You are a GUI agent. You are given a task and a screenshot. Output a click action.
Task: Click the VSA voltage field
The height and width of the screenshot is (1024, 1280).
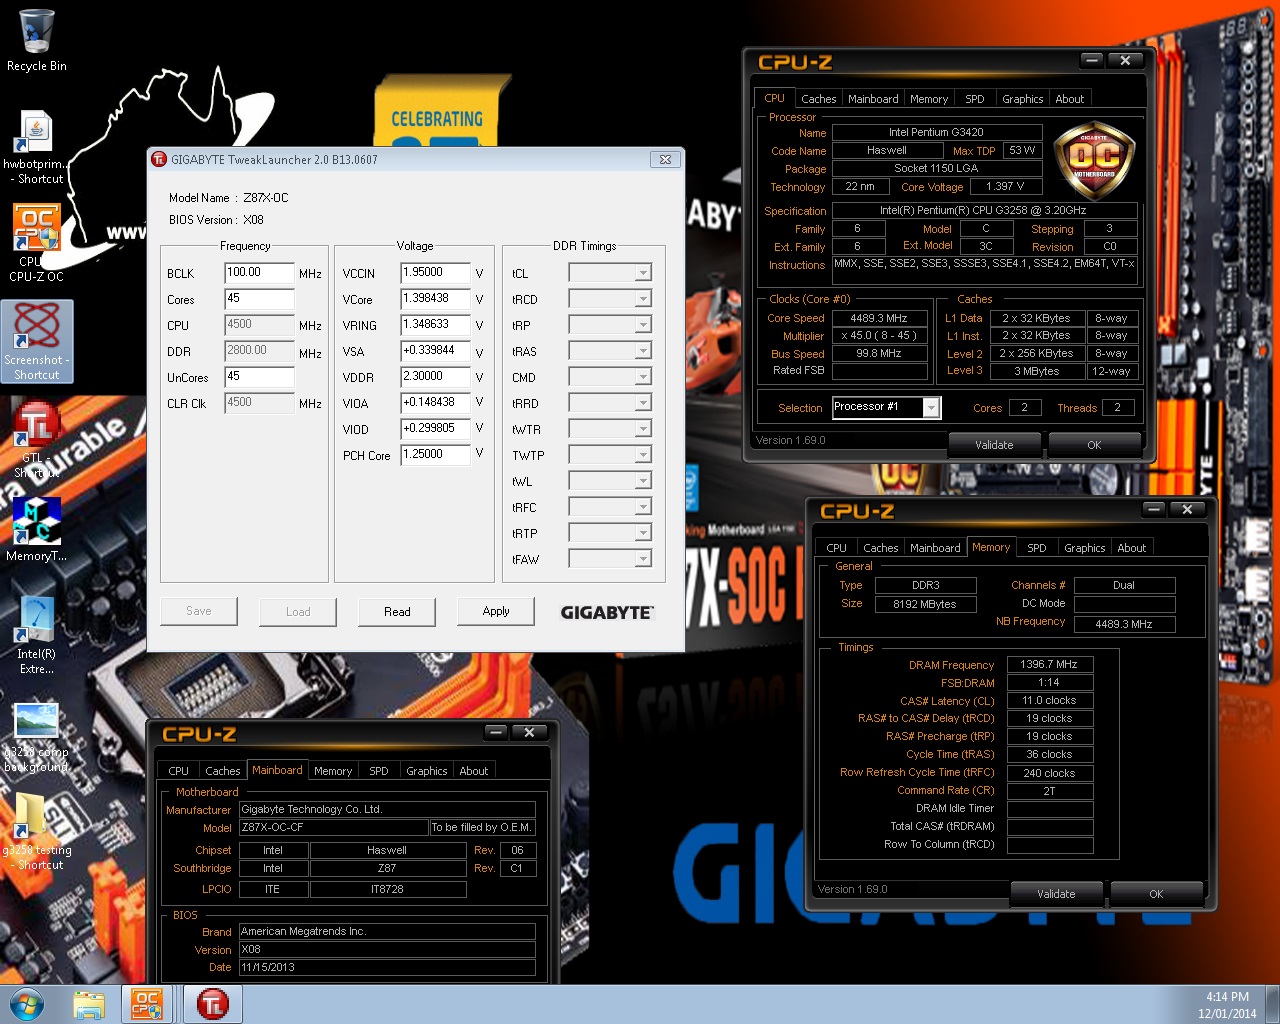pyautogui.click(x=435, y=351)
